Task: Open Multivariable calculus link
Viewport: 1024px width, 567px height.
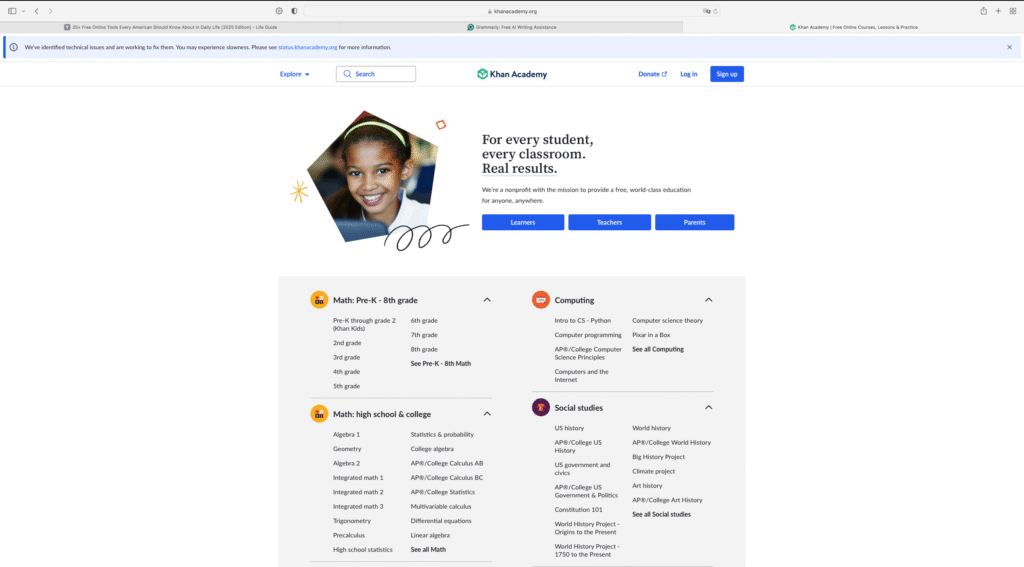Action: click(x=441, y=506)
